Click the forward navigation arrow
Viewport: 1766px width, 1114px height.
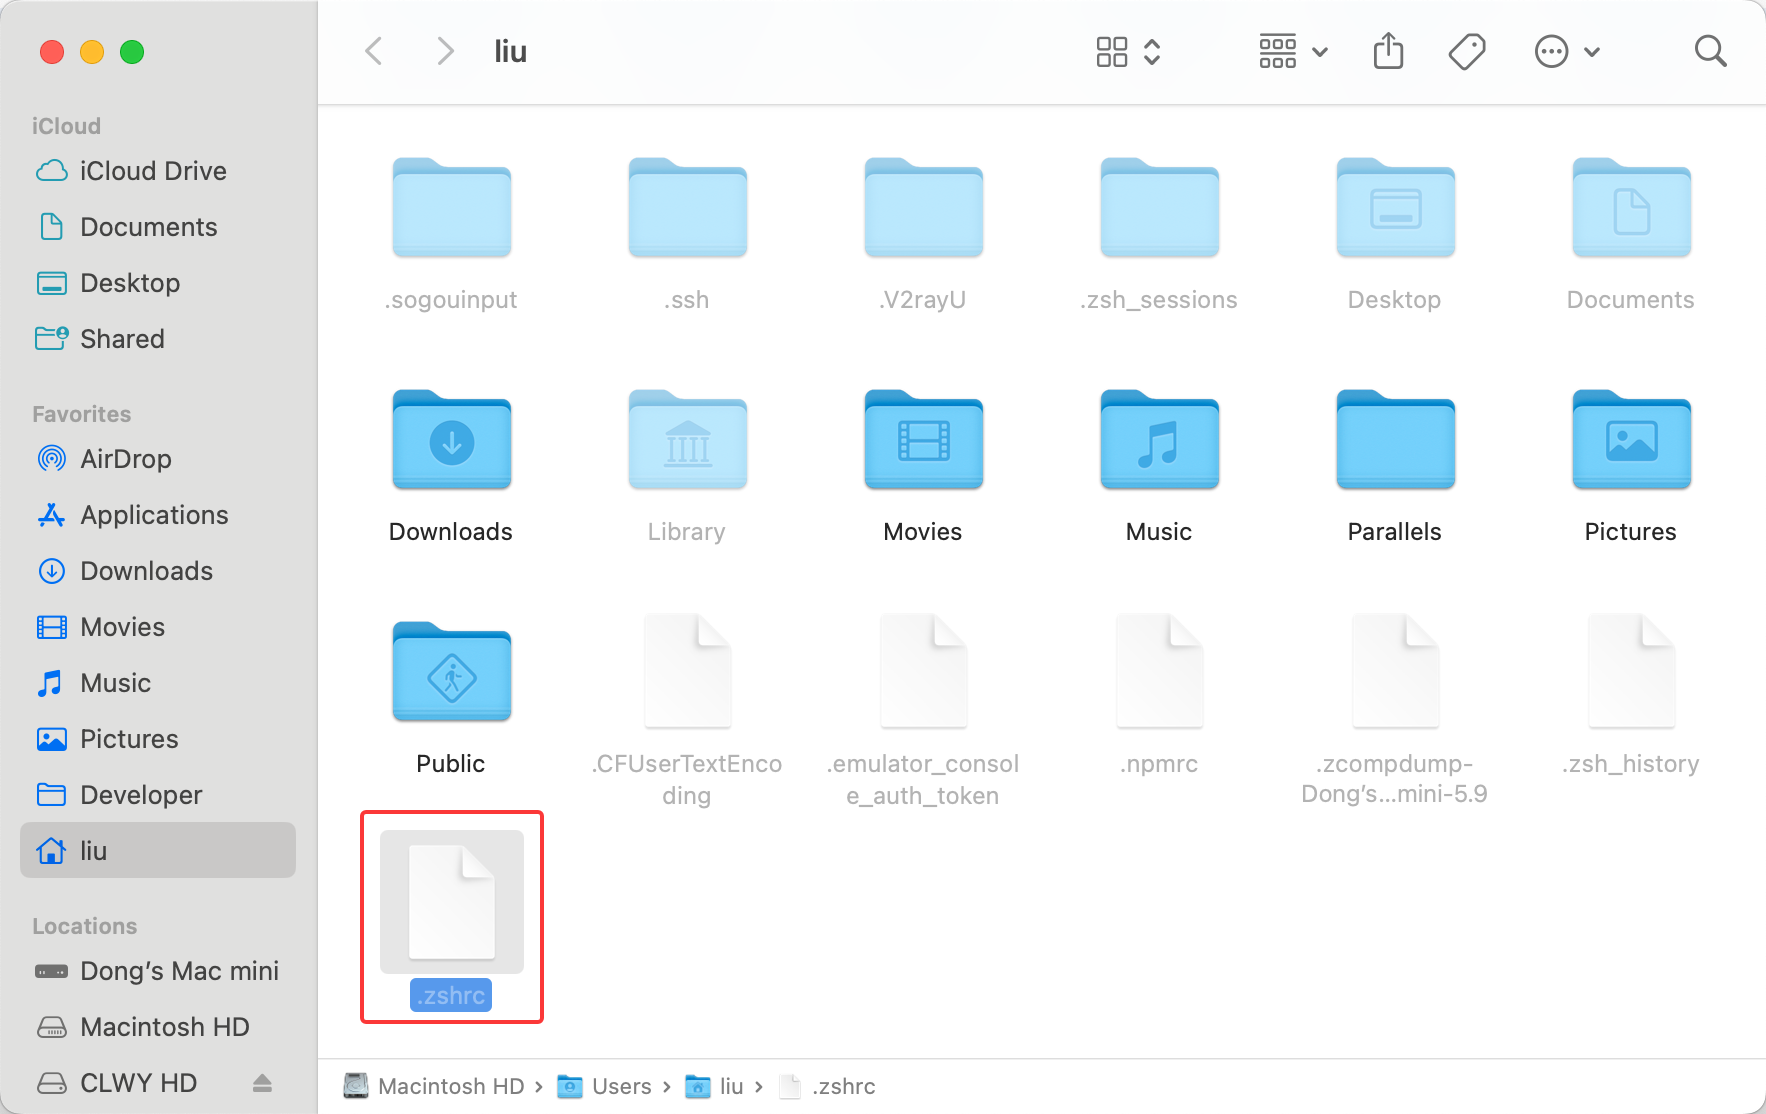pos(445,51)
